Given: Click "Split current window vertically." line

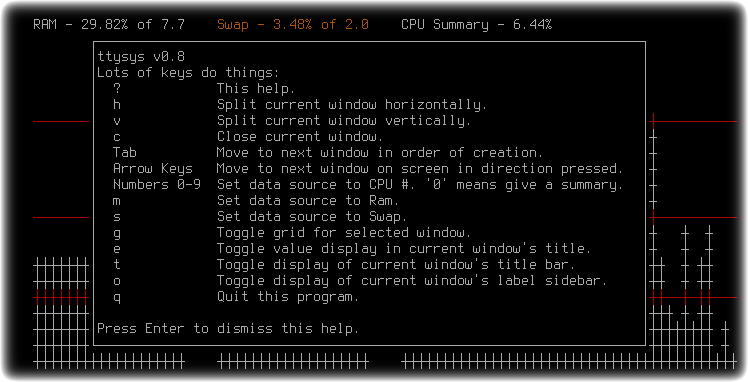Looking at the screenshot, I should coord(344,121).
